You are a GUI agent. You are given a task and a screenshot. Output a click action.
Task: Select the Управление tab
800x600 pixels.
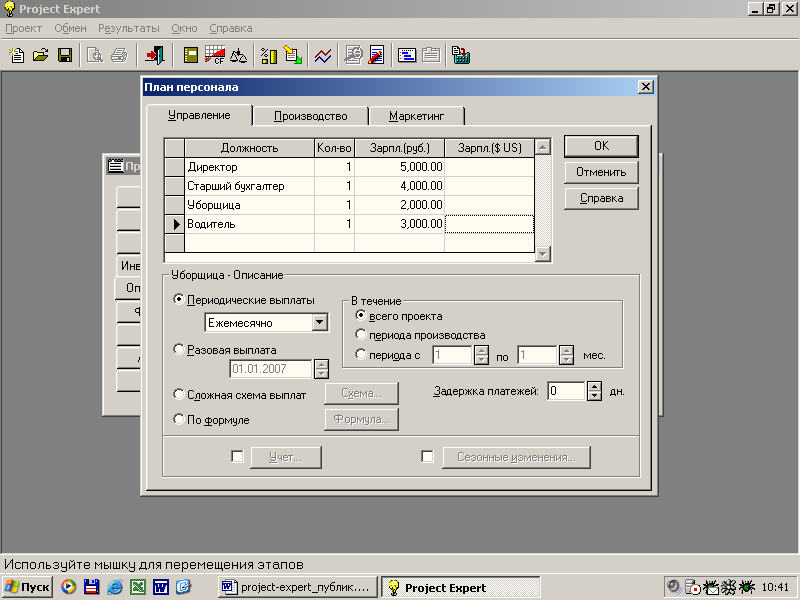click(199, 115)
